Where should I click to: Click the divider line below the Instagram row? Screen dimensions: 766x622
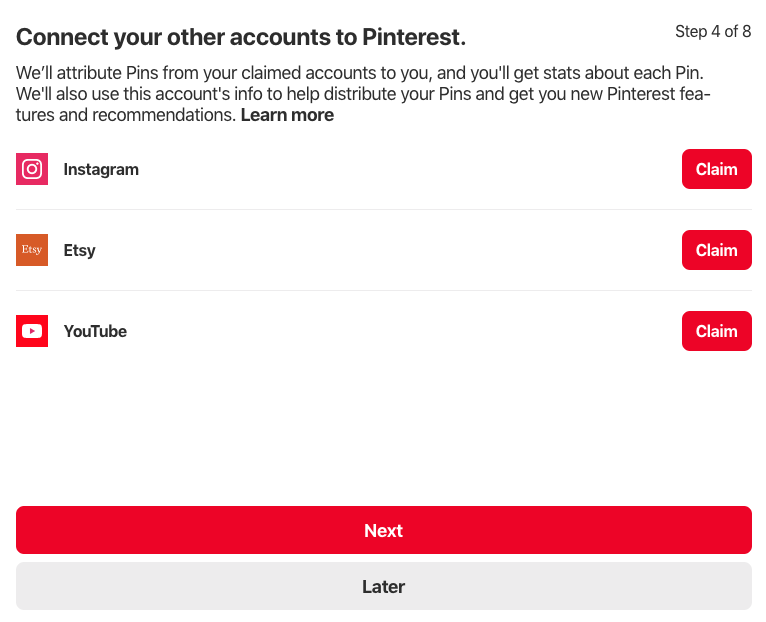(x=383, y=210)
